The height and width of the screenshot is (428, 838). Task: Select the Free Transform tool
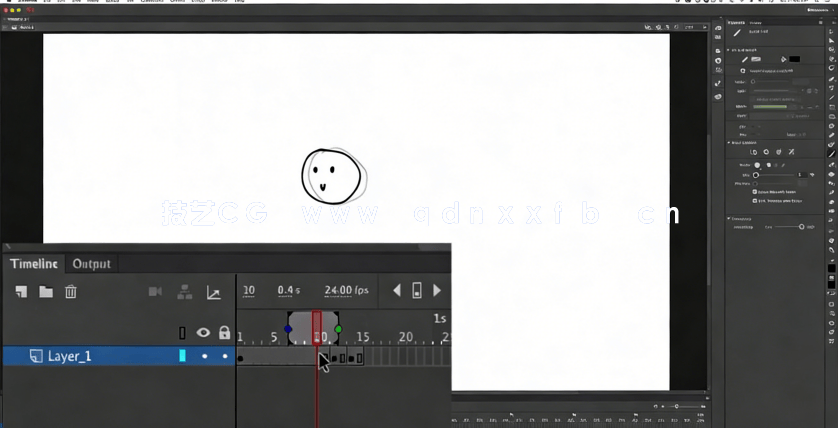832,50
